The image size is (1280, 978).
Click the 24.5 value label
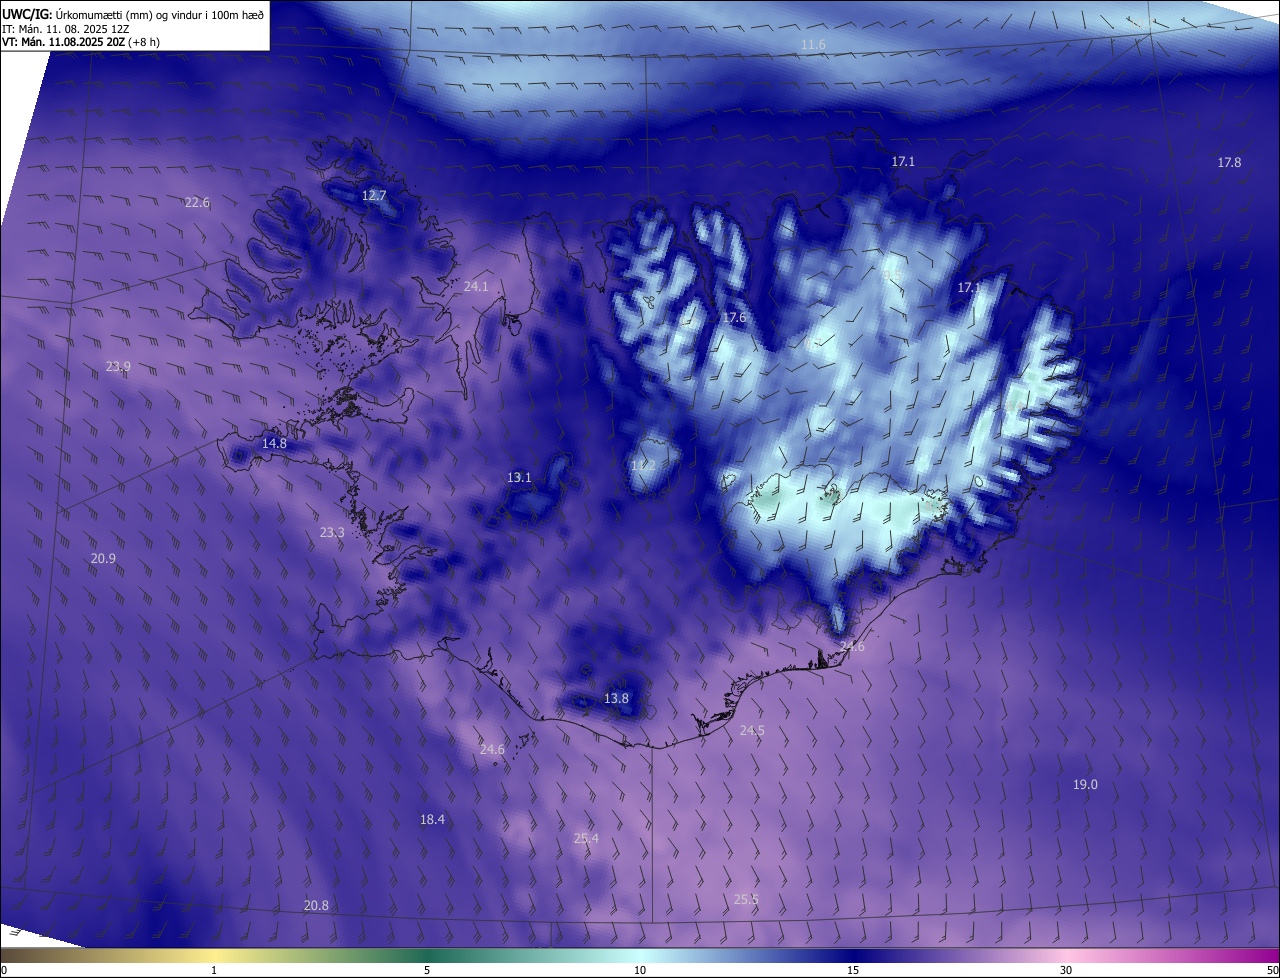point(752,730)
